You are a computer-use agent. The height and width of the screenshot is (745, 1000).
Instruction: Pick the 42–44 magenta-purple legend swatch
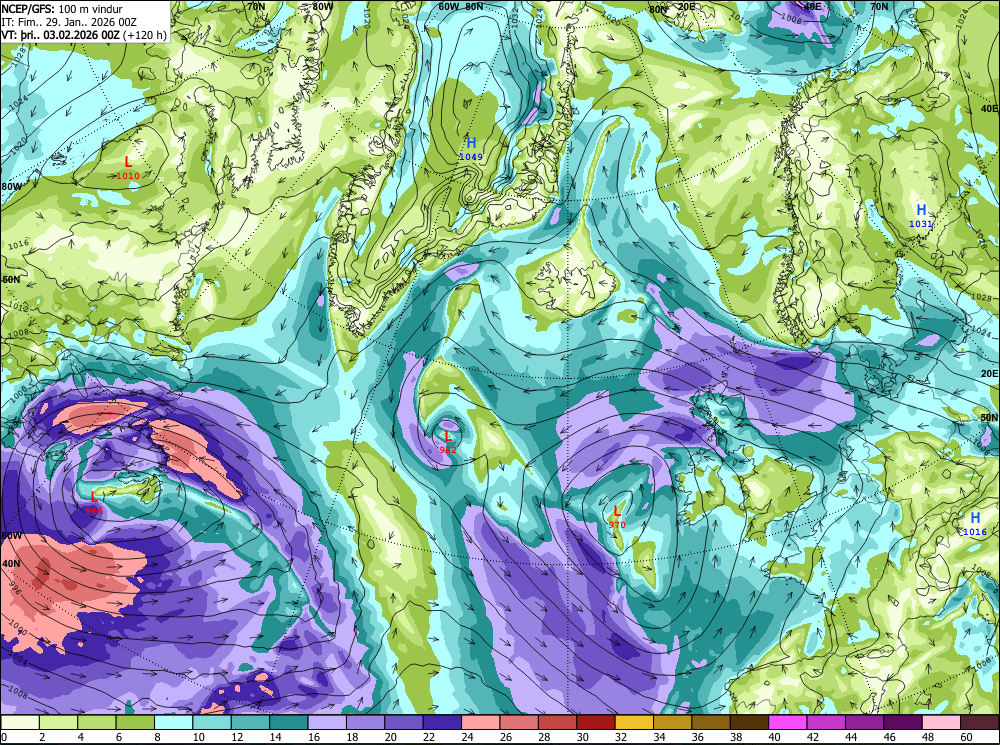[x=827, y=722]
